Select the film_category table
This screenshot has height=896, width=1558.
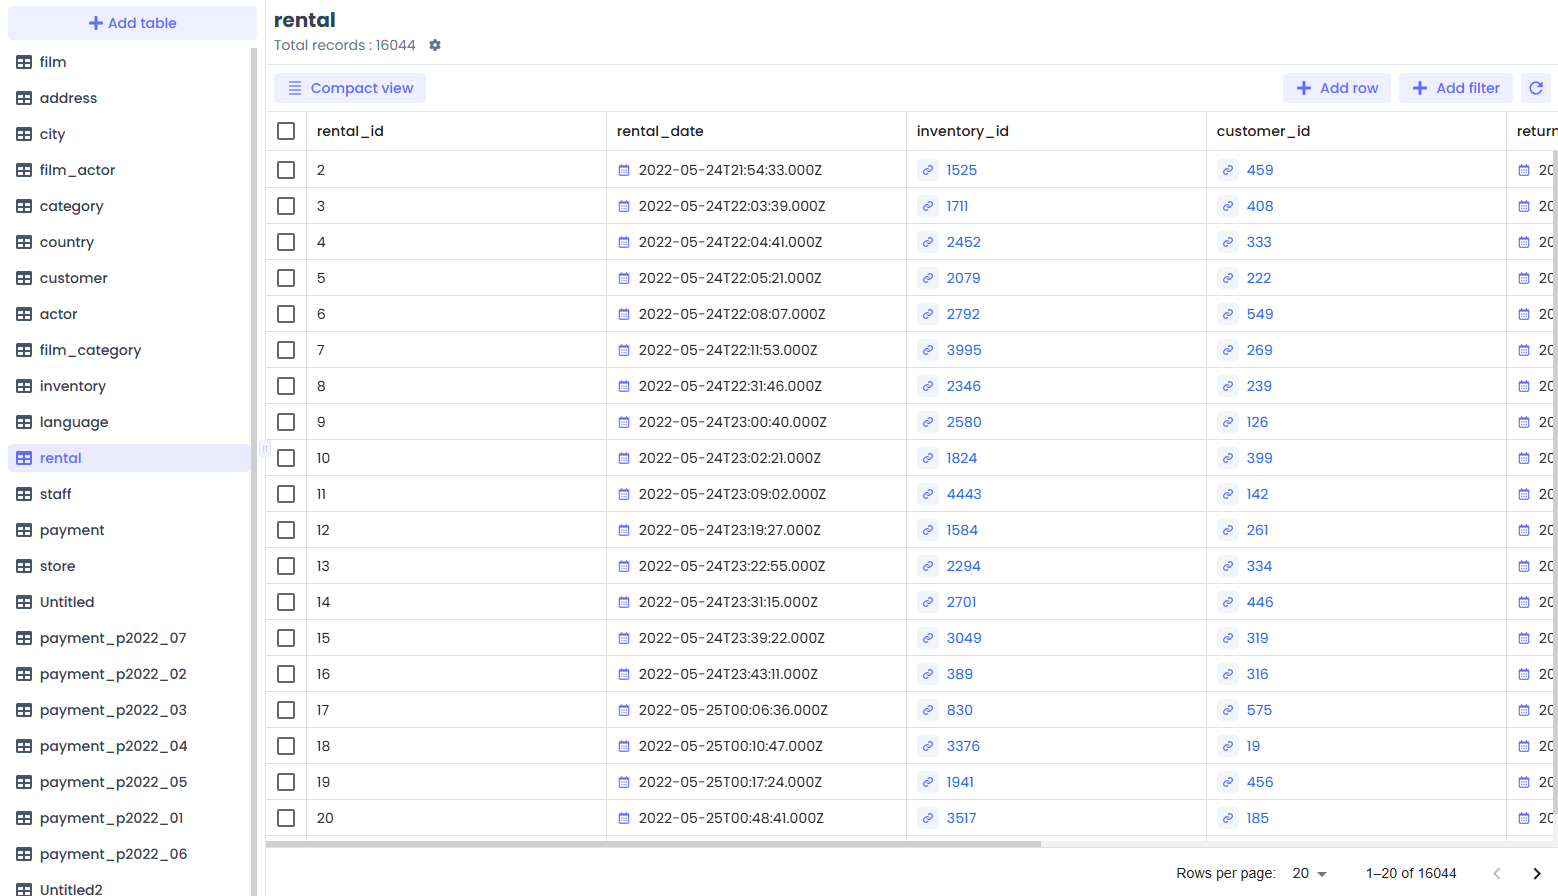pos(129,350)
